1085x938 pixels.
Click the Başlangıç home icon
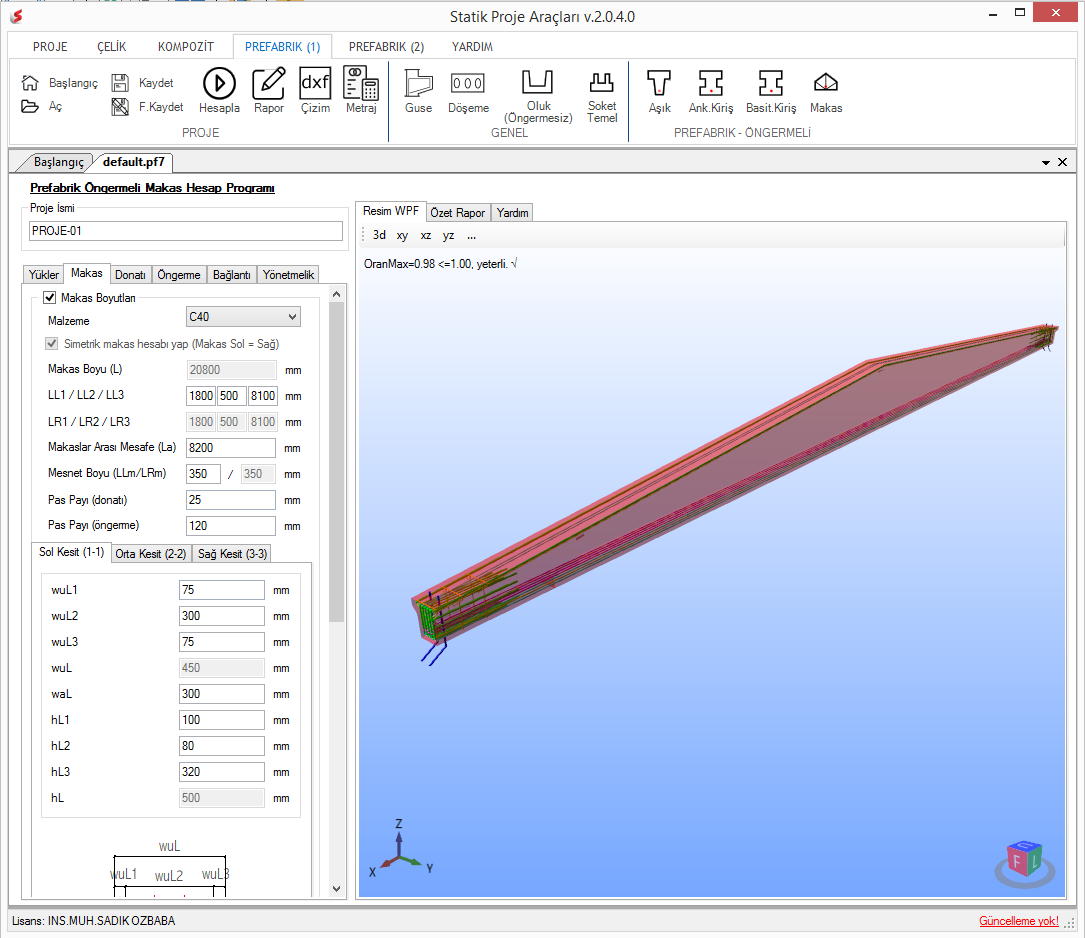click(x=30, y=83)
